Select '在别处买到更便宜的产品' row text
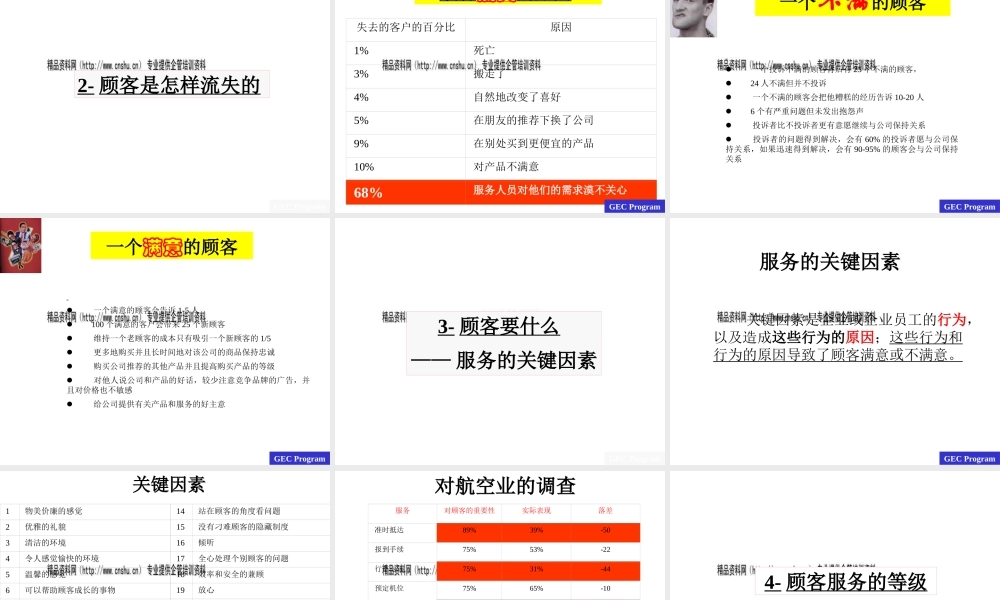Viewport: 1000px width, 600px height. coord(533,143)
